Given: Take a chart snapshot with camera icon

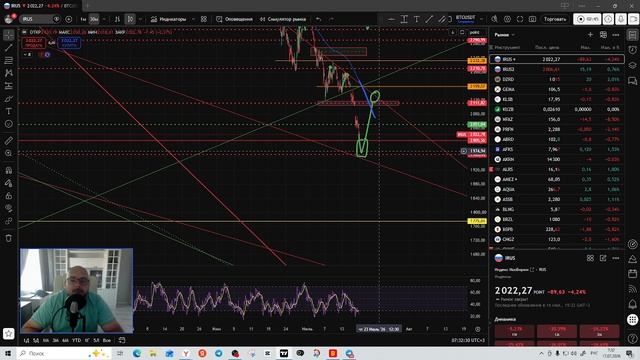Looking at the screenshot, I should tap(533, 19).
